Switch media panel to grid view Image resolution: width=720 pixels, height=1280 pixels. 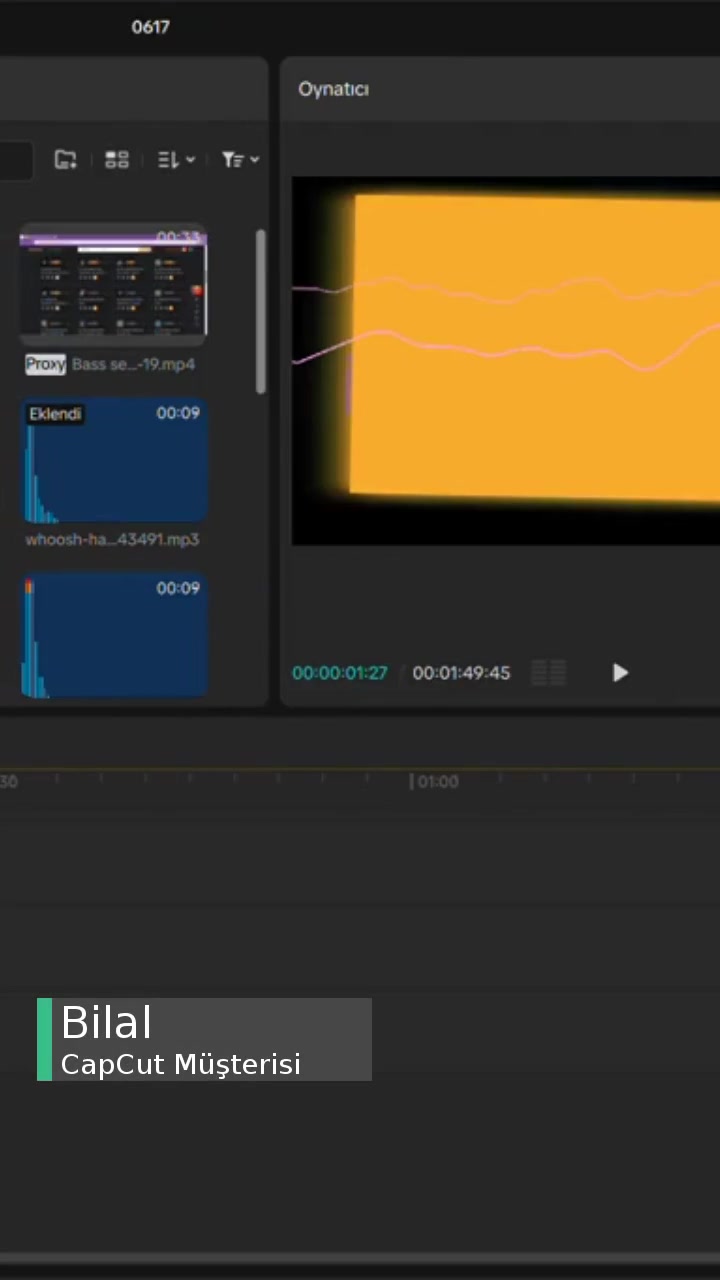117,160
